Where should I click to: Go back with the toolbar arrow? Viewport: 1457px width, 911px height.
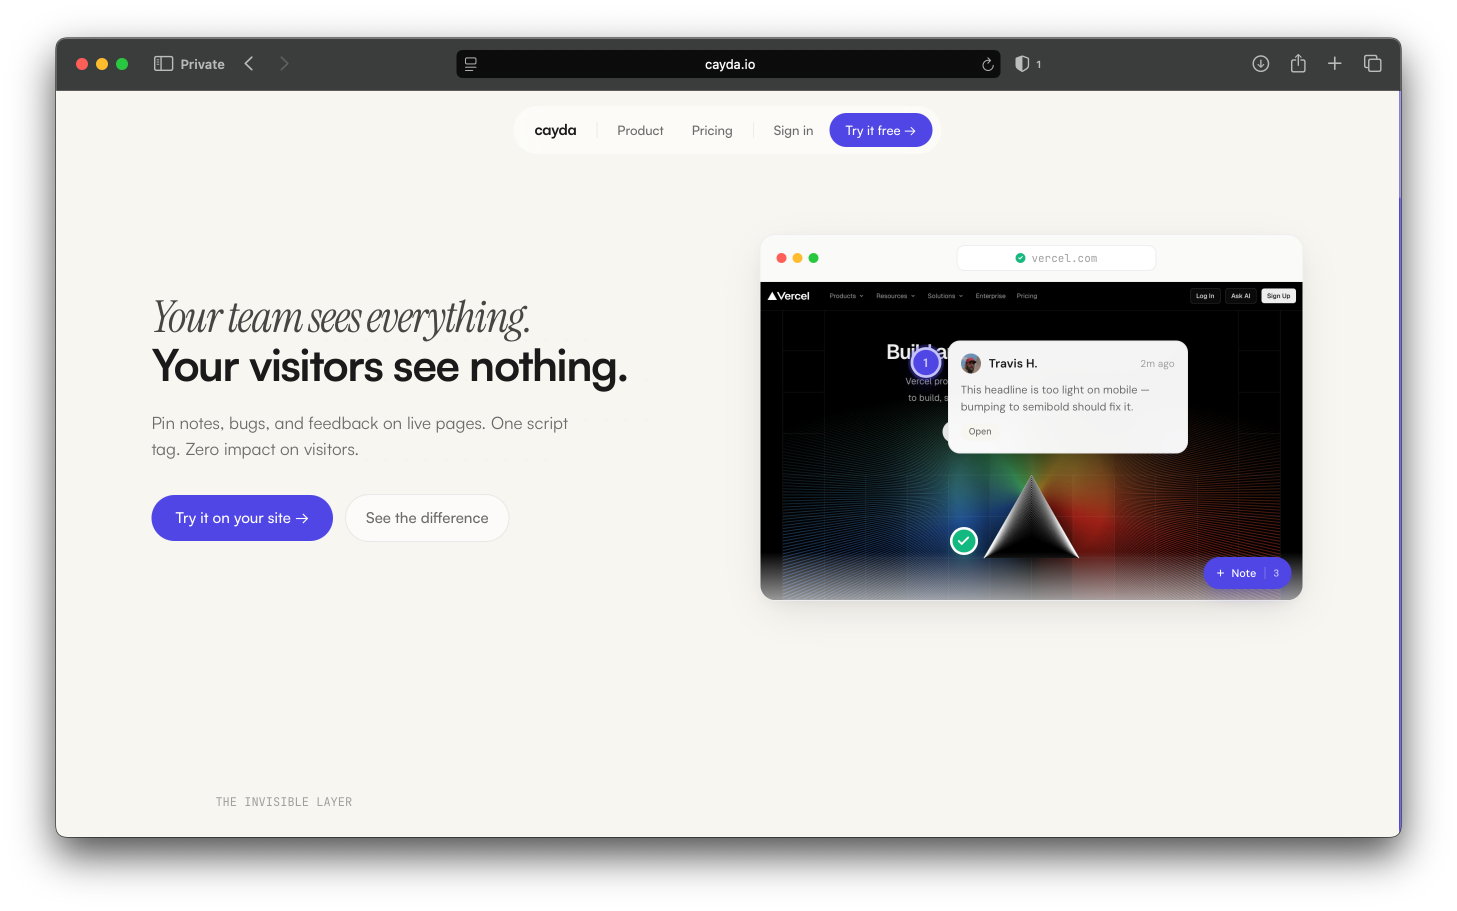tap(249, 64)
